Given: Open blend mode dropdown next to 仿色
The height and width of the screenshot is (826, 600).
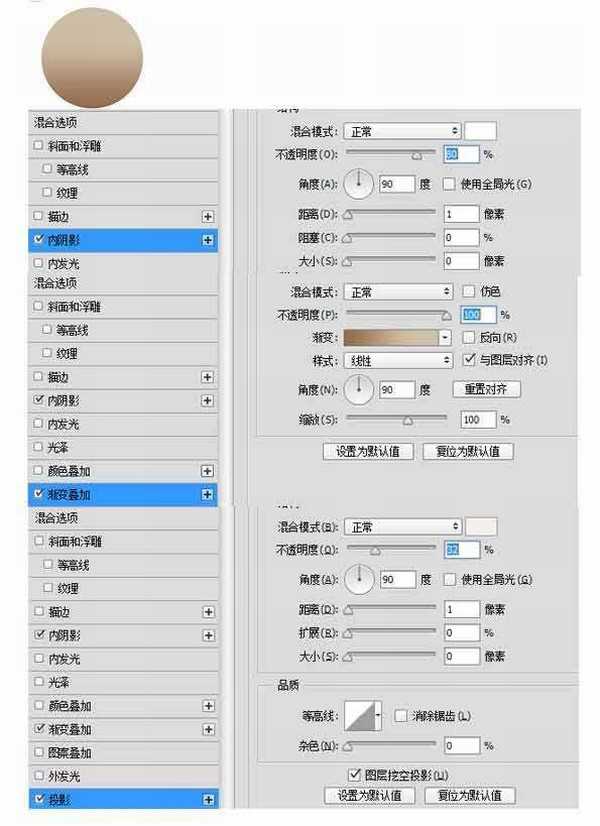Looking at the screenshot, I should click(x=398, y=292).
